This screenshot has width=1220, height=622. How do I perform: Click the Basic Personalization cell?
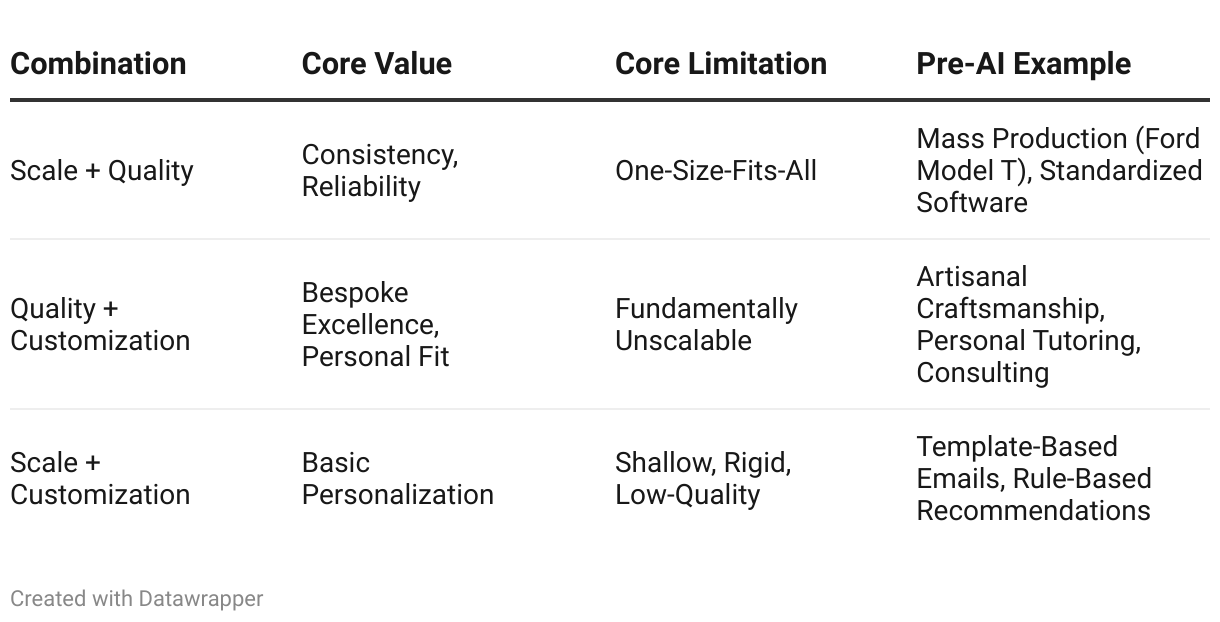pyautogui.click(x=397, y=479)
